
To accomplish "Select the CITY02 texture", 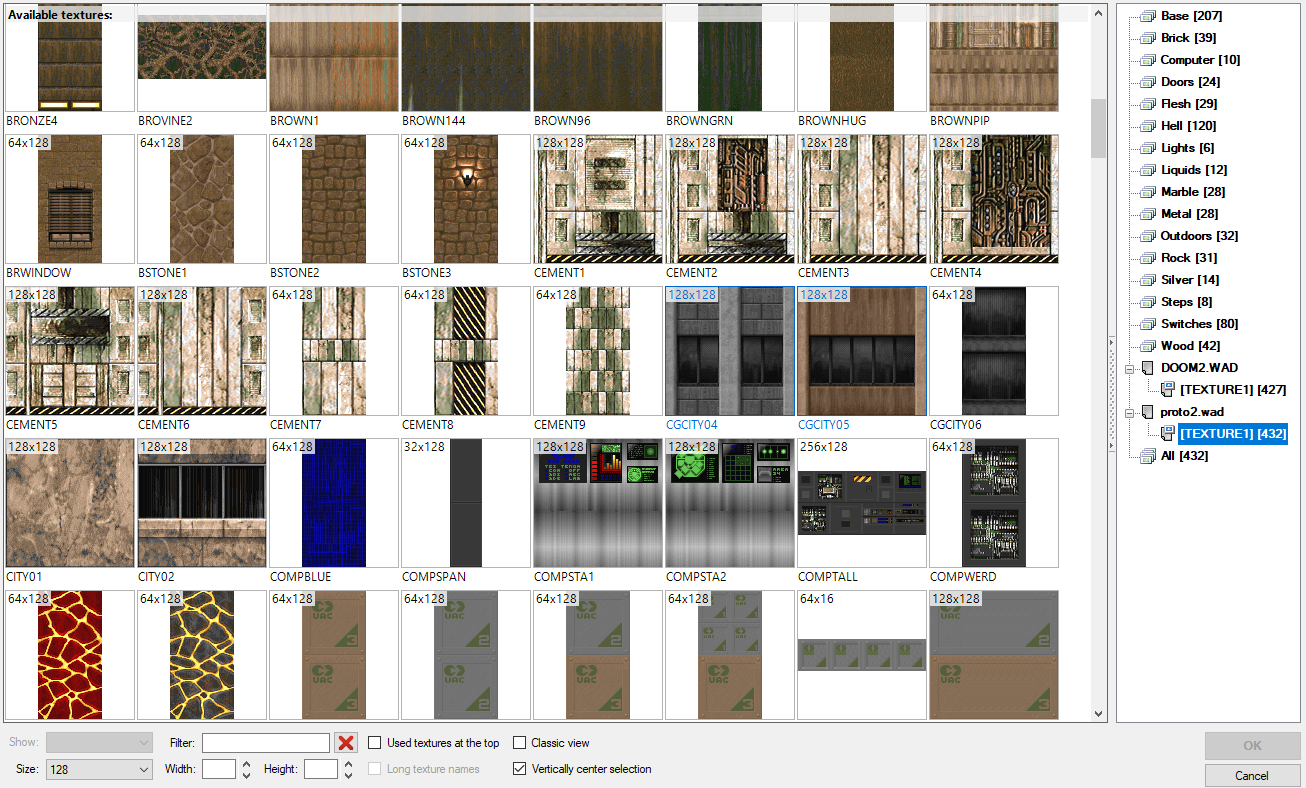I will coord(201,503).
